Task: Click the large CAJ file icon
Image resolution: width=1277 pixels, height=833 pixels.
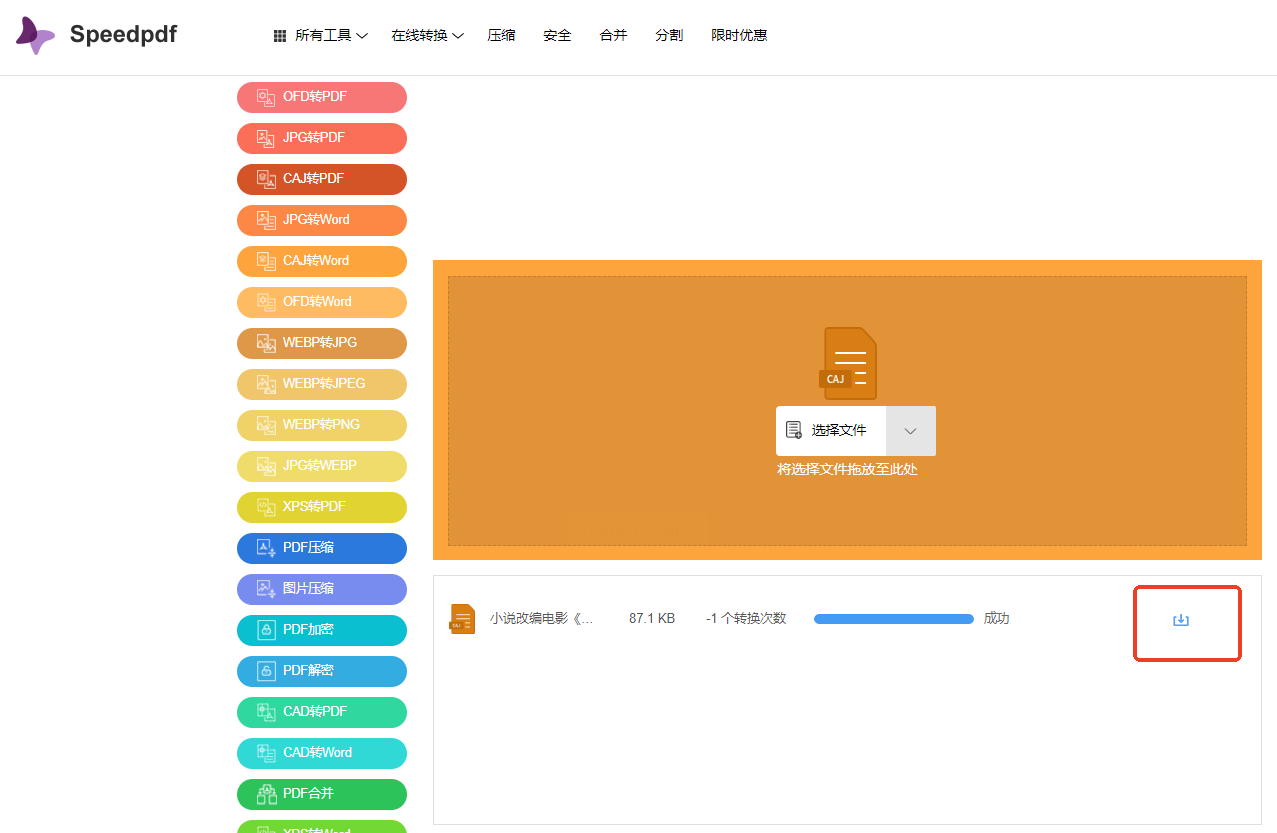Action: pos(849,363)
